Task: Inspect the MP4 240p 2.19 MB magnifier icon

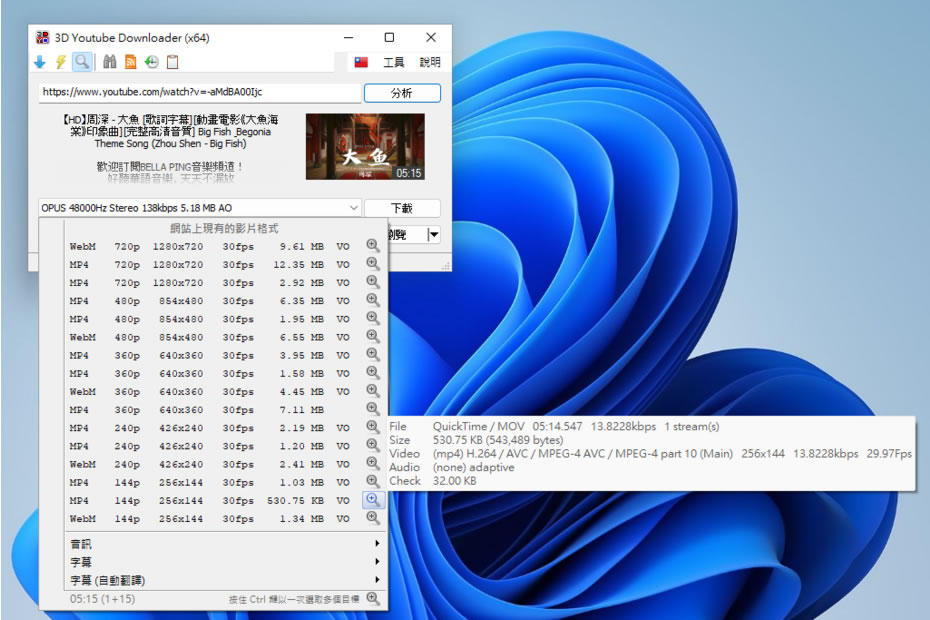Action: pyautogui.click(x=372, y=427)
